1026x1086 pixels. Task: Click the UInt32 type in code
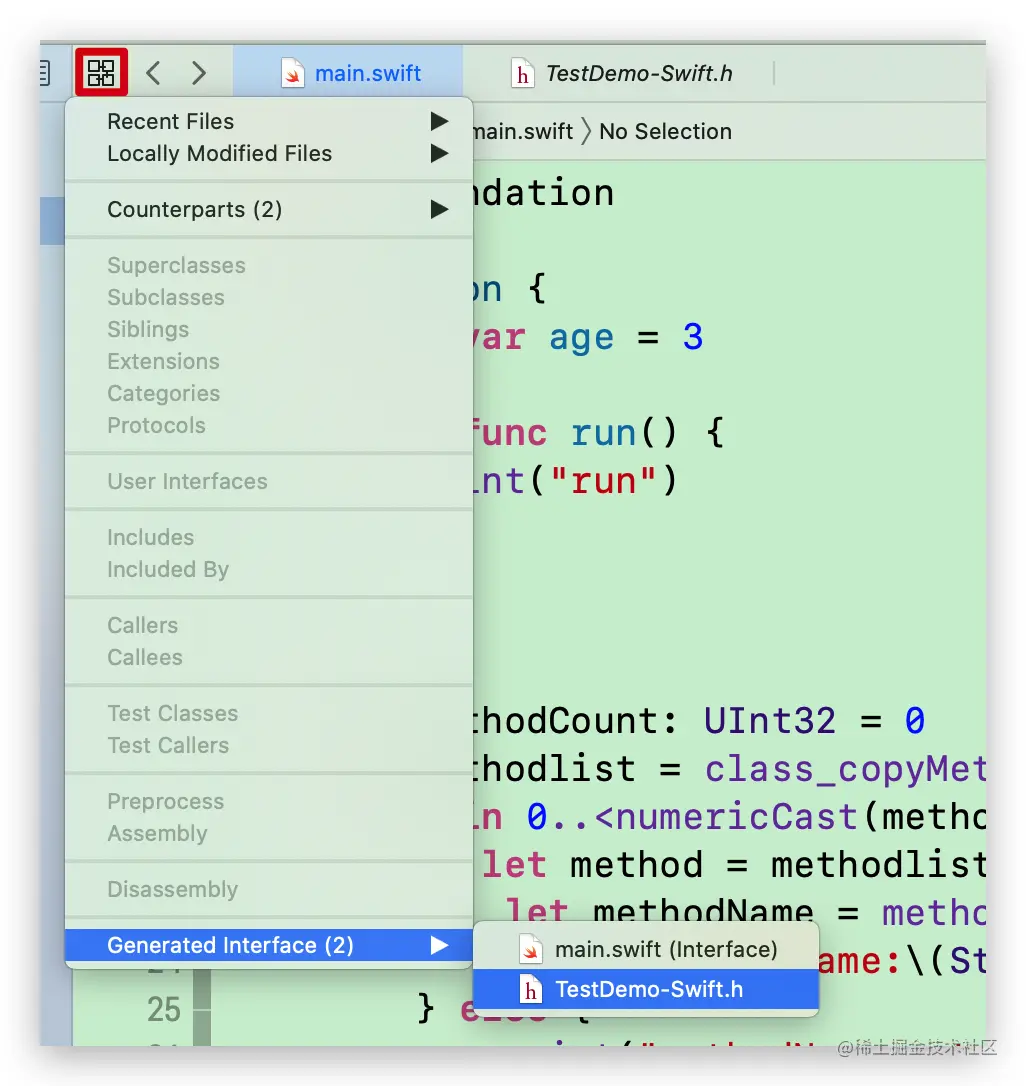click(770, 721)
